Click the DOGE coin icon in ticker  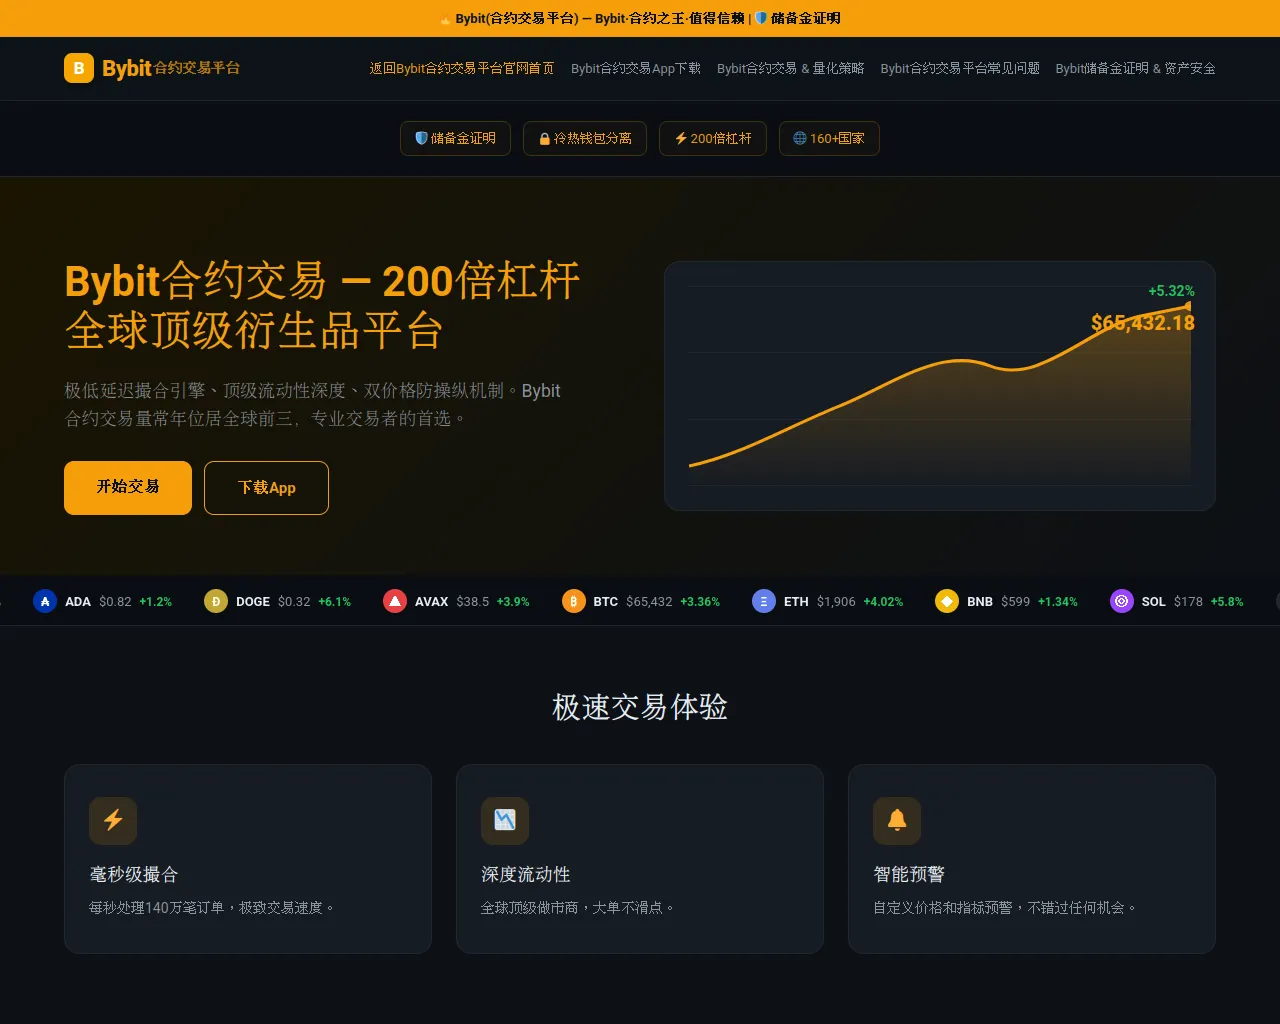[x=216, y=601]
